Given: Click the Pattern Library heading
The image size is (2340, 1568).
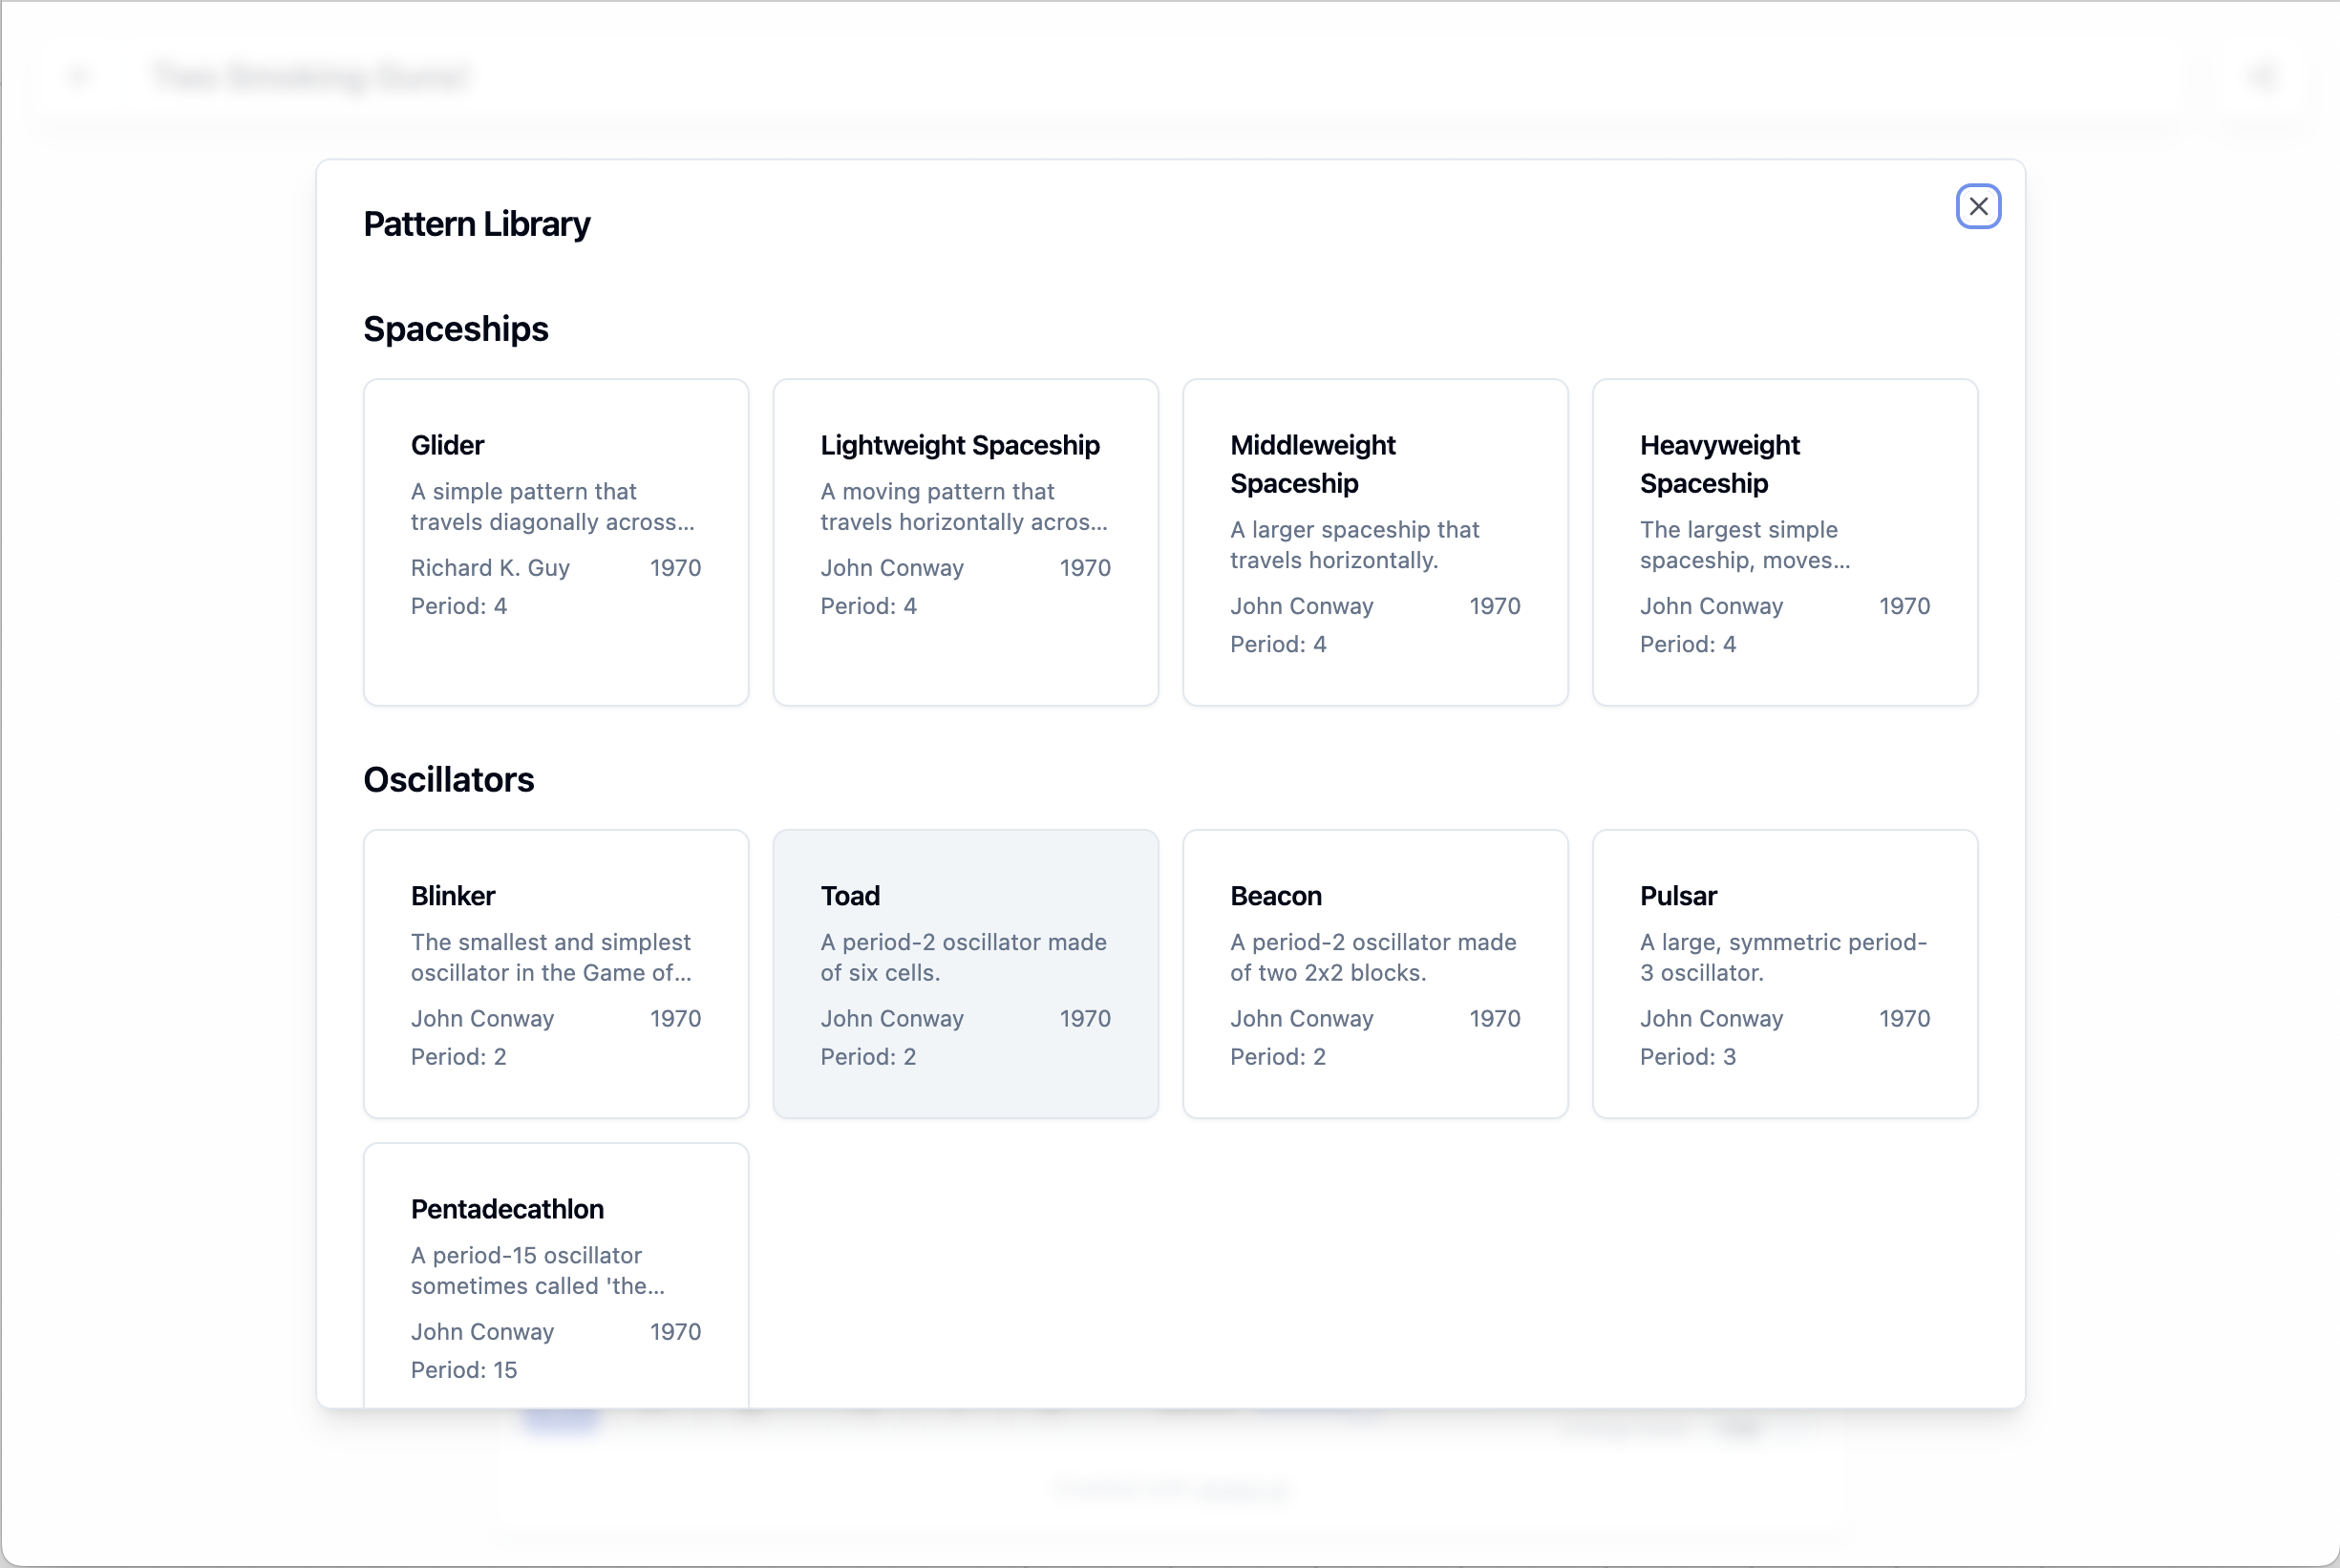Looking at the screenshot, I should click(x=477, y=224).
